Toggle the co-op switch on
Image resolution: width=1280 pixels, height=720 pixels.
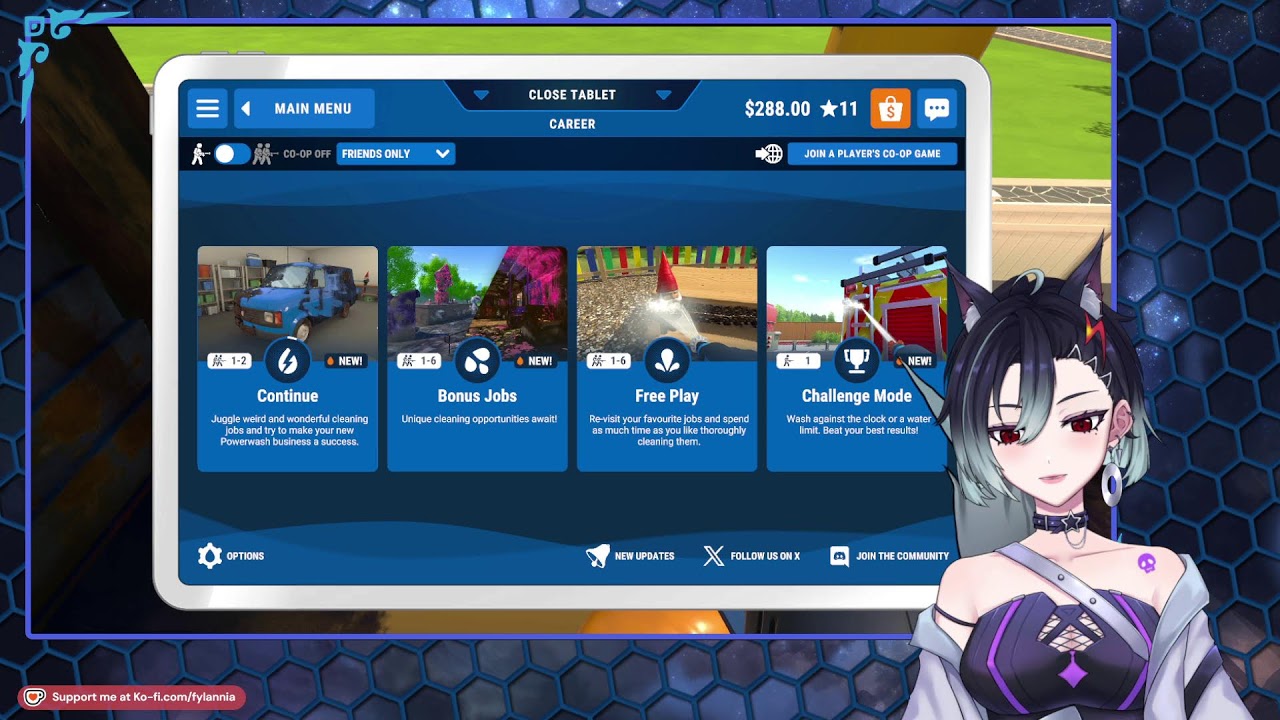pyautogui.click(x=231, y=154)
